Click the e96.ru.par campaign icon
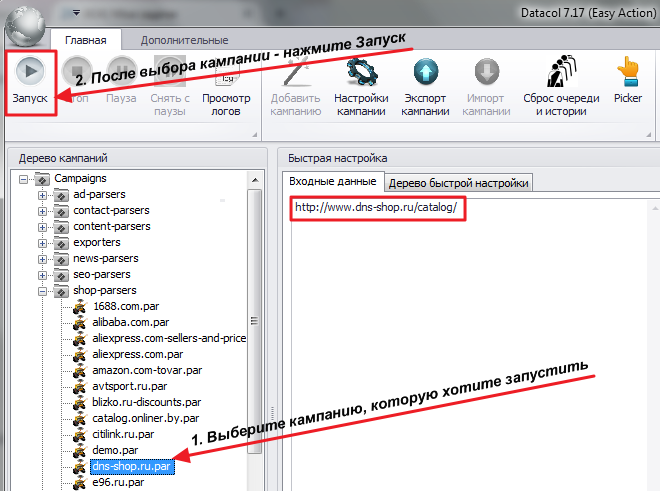This screenshot has width=660, height=491. tap(80, 483)
